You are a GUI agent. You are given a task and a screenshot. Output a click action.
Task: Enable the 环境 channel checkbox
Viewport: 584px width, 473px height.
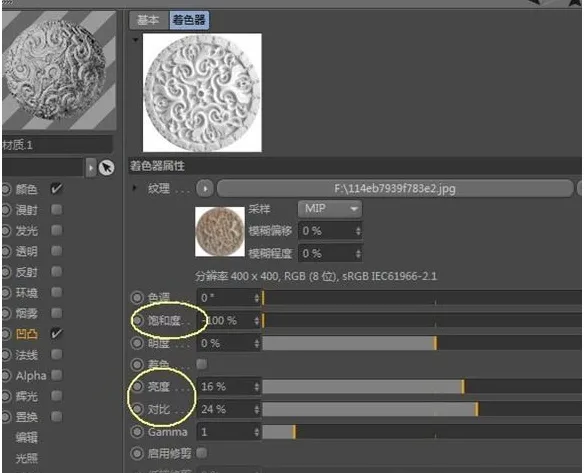[x=56, y=292]
